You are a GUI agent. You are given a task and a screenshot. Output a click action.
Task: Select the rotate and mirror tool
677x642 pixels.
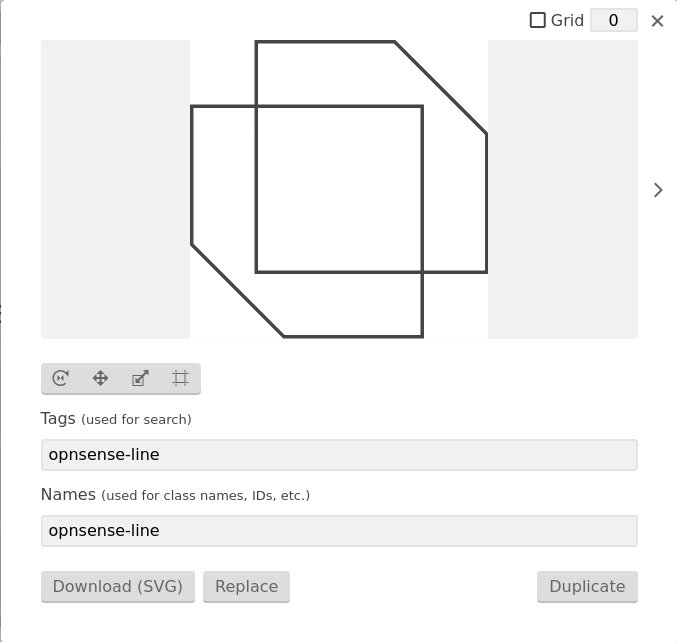pyautogui.click(x=60, y=378)
